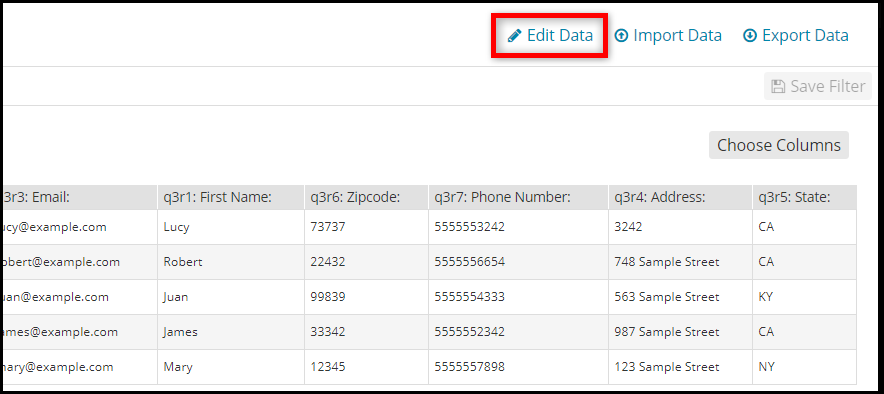Click the q3r4: Address column header

click(680, 197)
